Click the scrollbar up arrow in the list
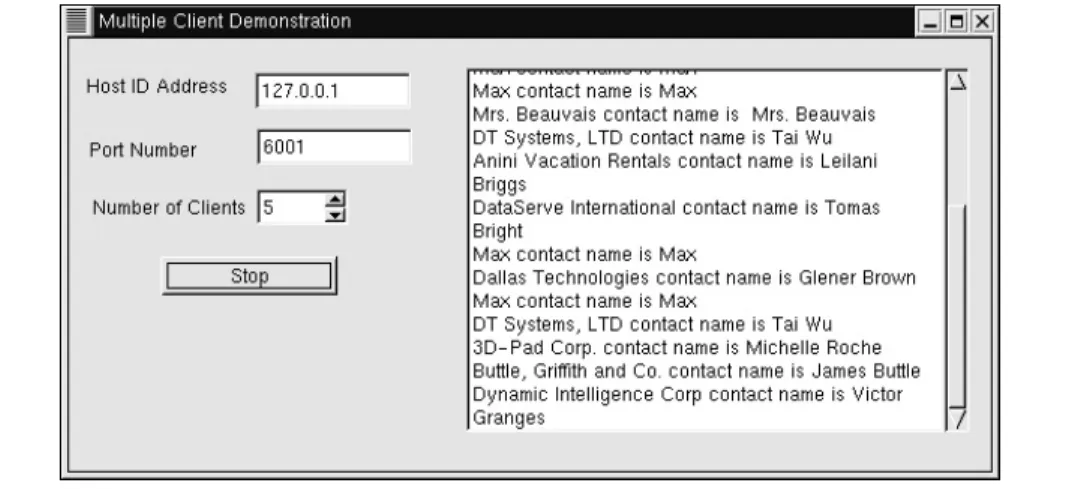 tap(957, 82)
